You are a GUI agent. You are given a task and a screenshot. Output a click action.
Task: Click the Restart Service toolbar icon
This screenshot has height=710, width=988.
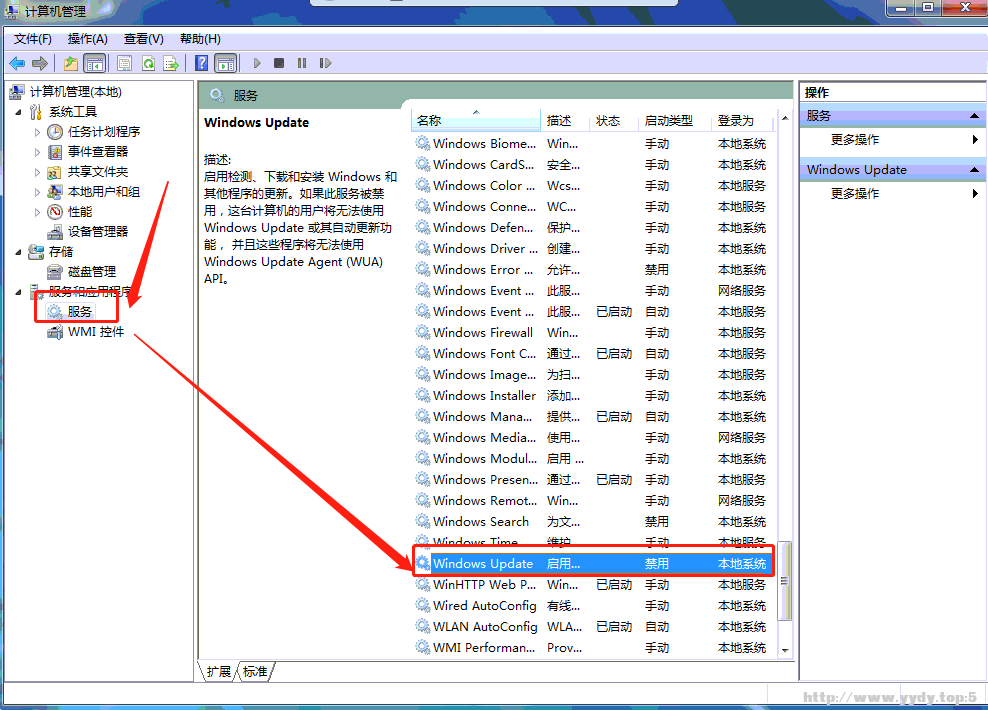325,63
